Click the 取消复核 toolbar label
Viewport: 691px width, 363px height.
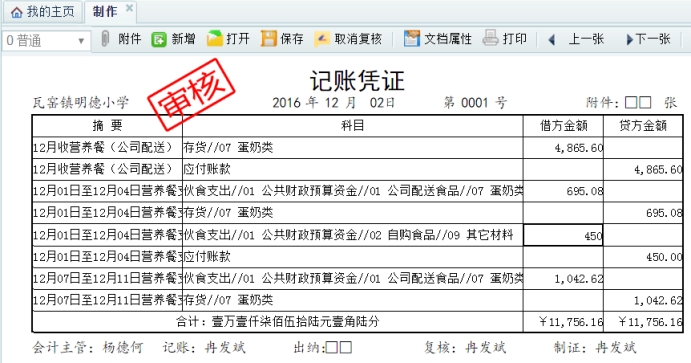[358, 39]
